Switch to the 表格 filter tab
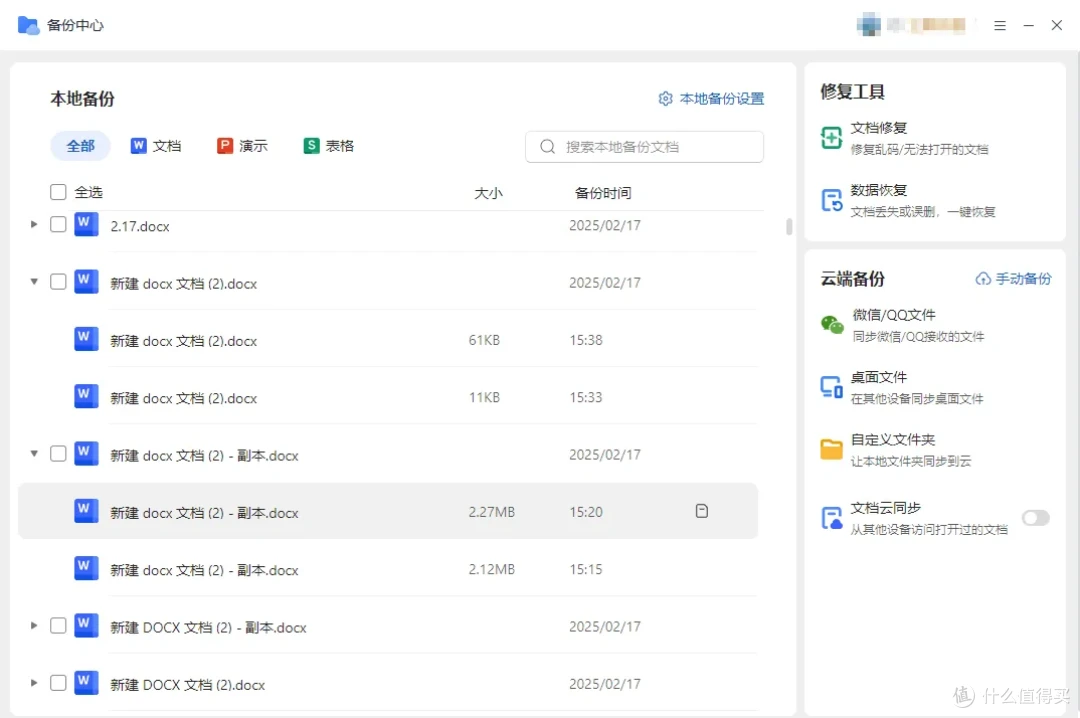The image size is (1080, 718). click(x=329, y=146)
